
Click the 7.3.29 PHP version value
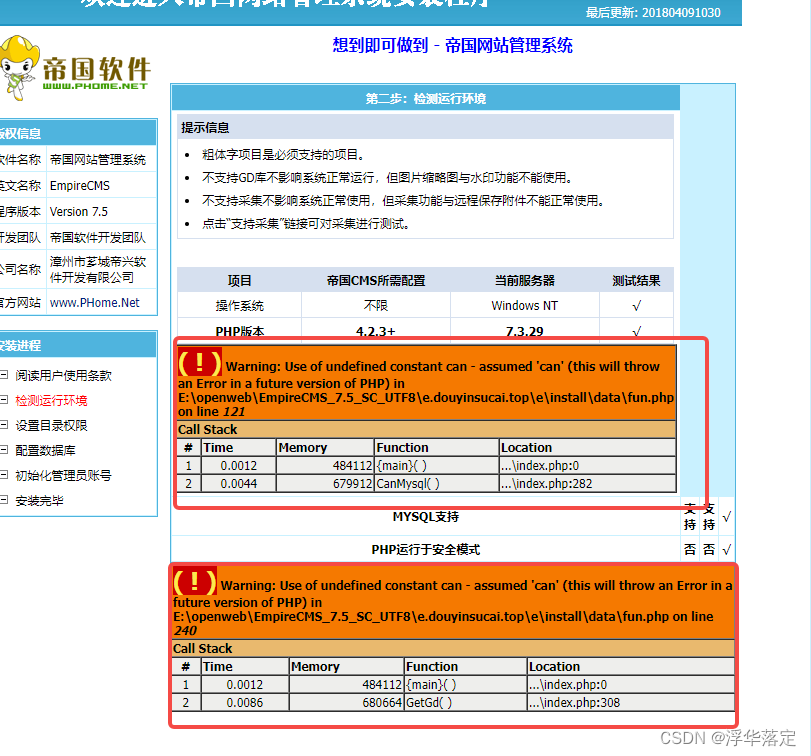[524, 331]
